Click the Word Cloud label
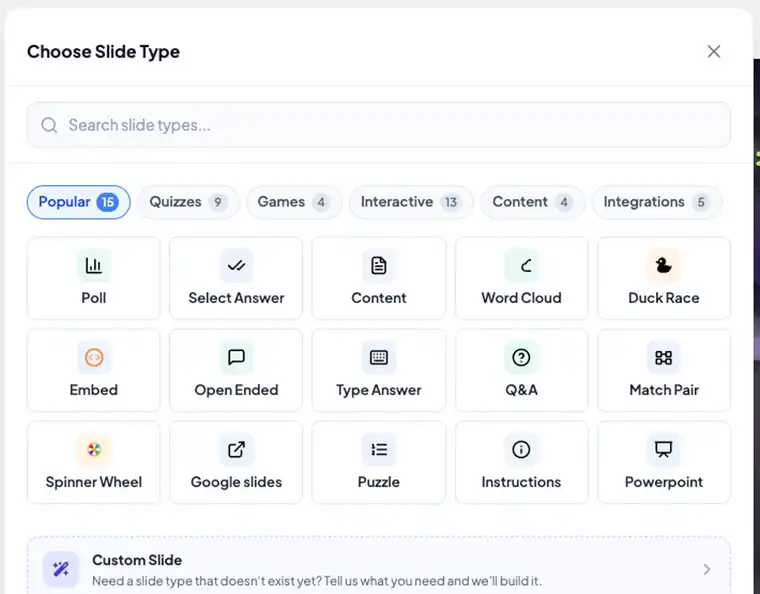 pyautogui.click(x=521, y=298)
